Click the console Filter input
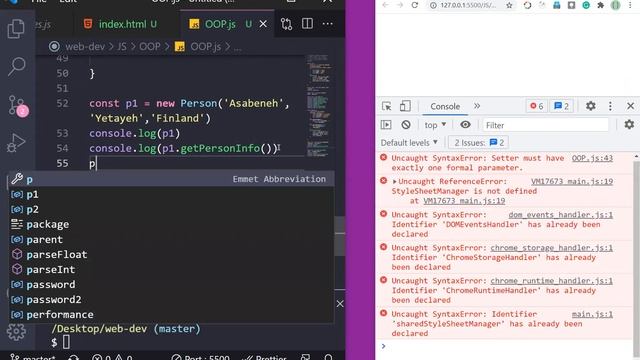This screenshot has width=640, height=360. coord(545,125)
